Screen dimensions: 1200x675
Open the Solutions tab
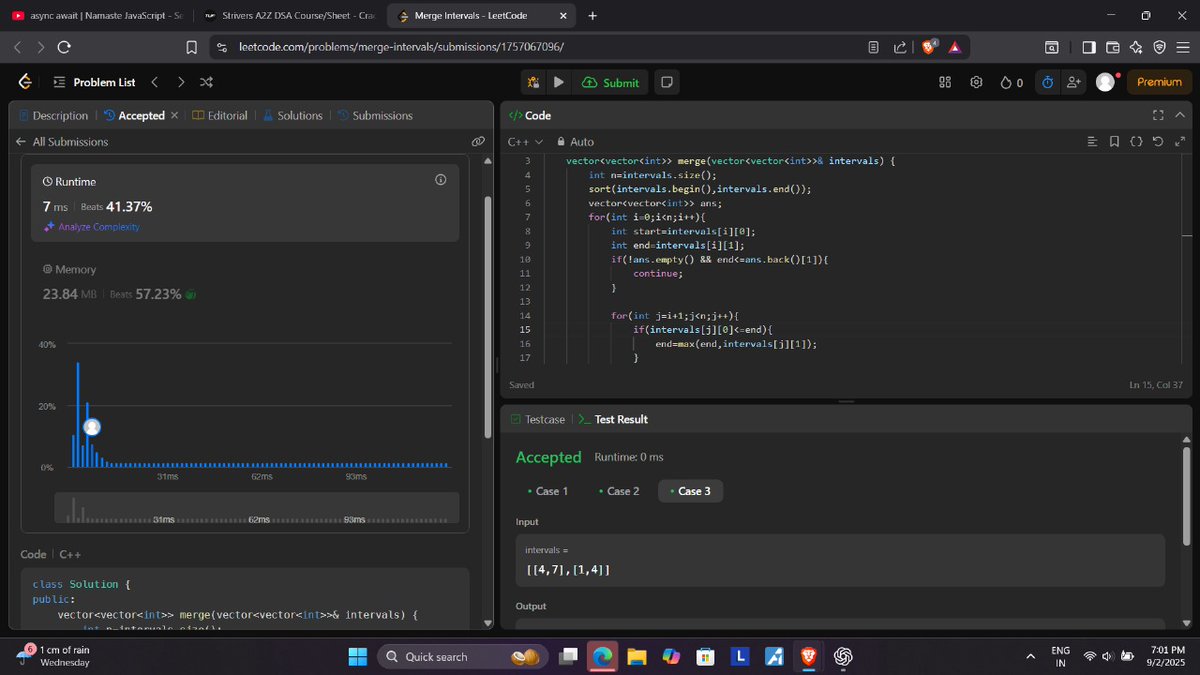[x=292, y=116]
